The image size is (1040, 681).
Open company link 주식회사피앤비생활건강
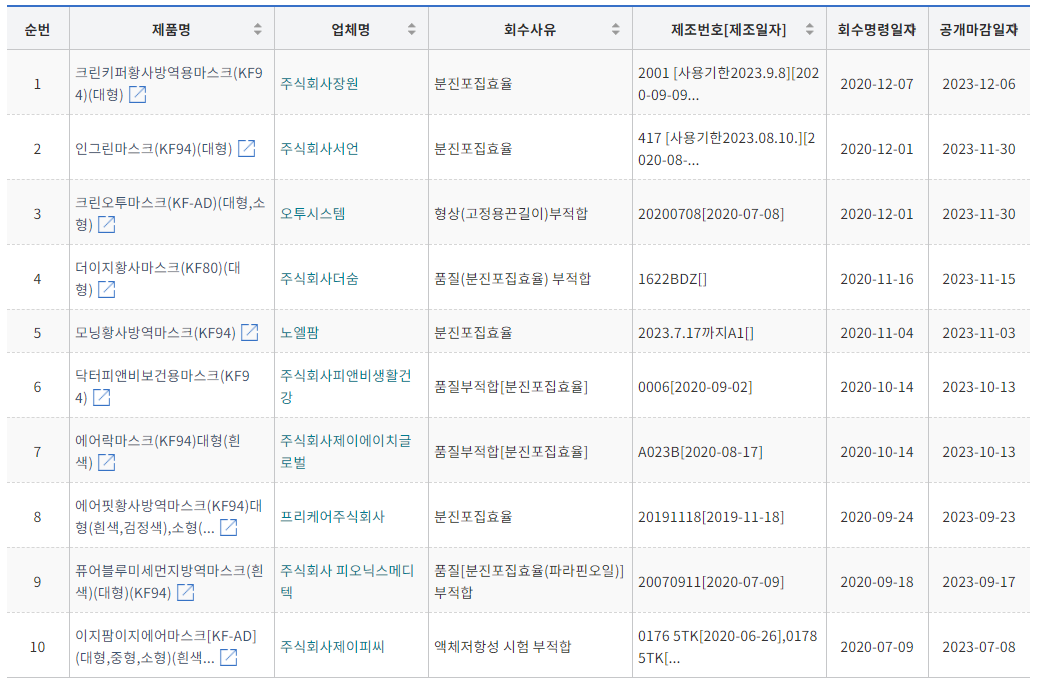click(346, 387)
